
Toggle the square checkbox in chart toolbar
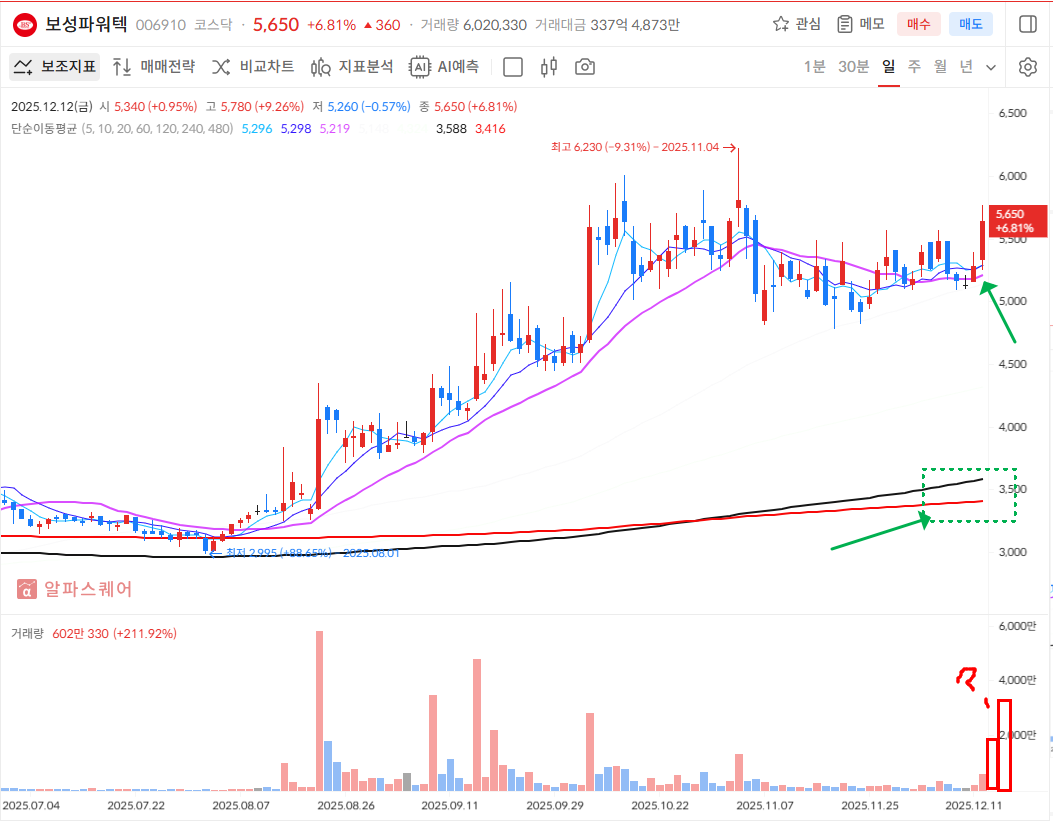click(513, 67)
